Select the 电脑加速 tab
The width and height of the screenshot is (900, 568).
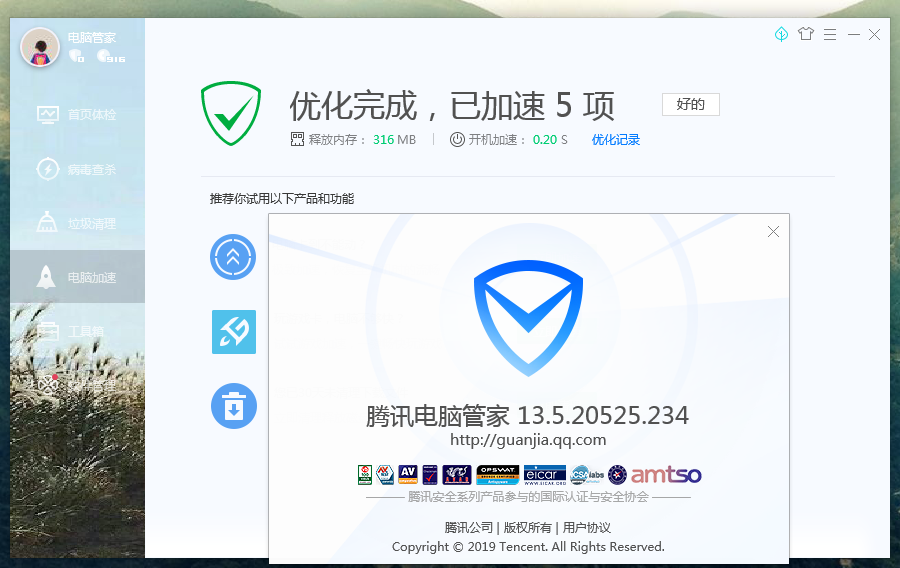(77, 277)
